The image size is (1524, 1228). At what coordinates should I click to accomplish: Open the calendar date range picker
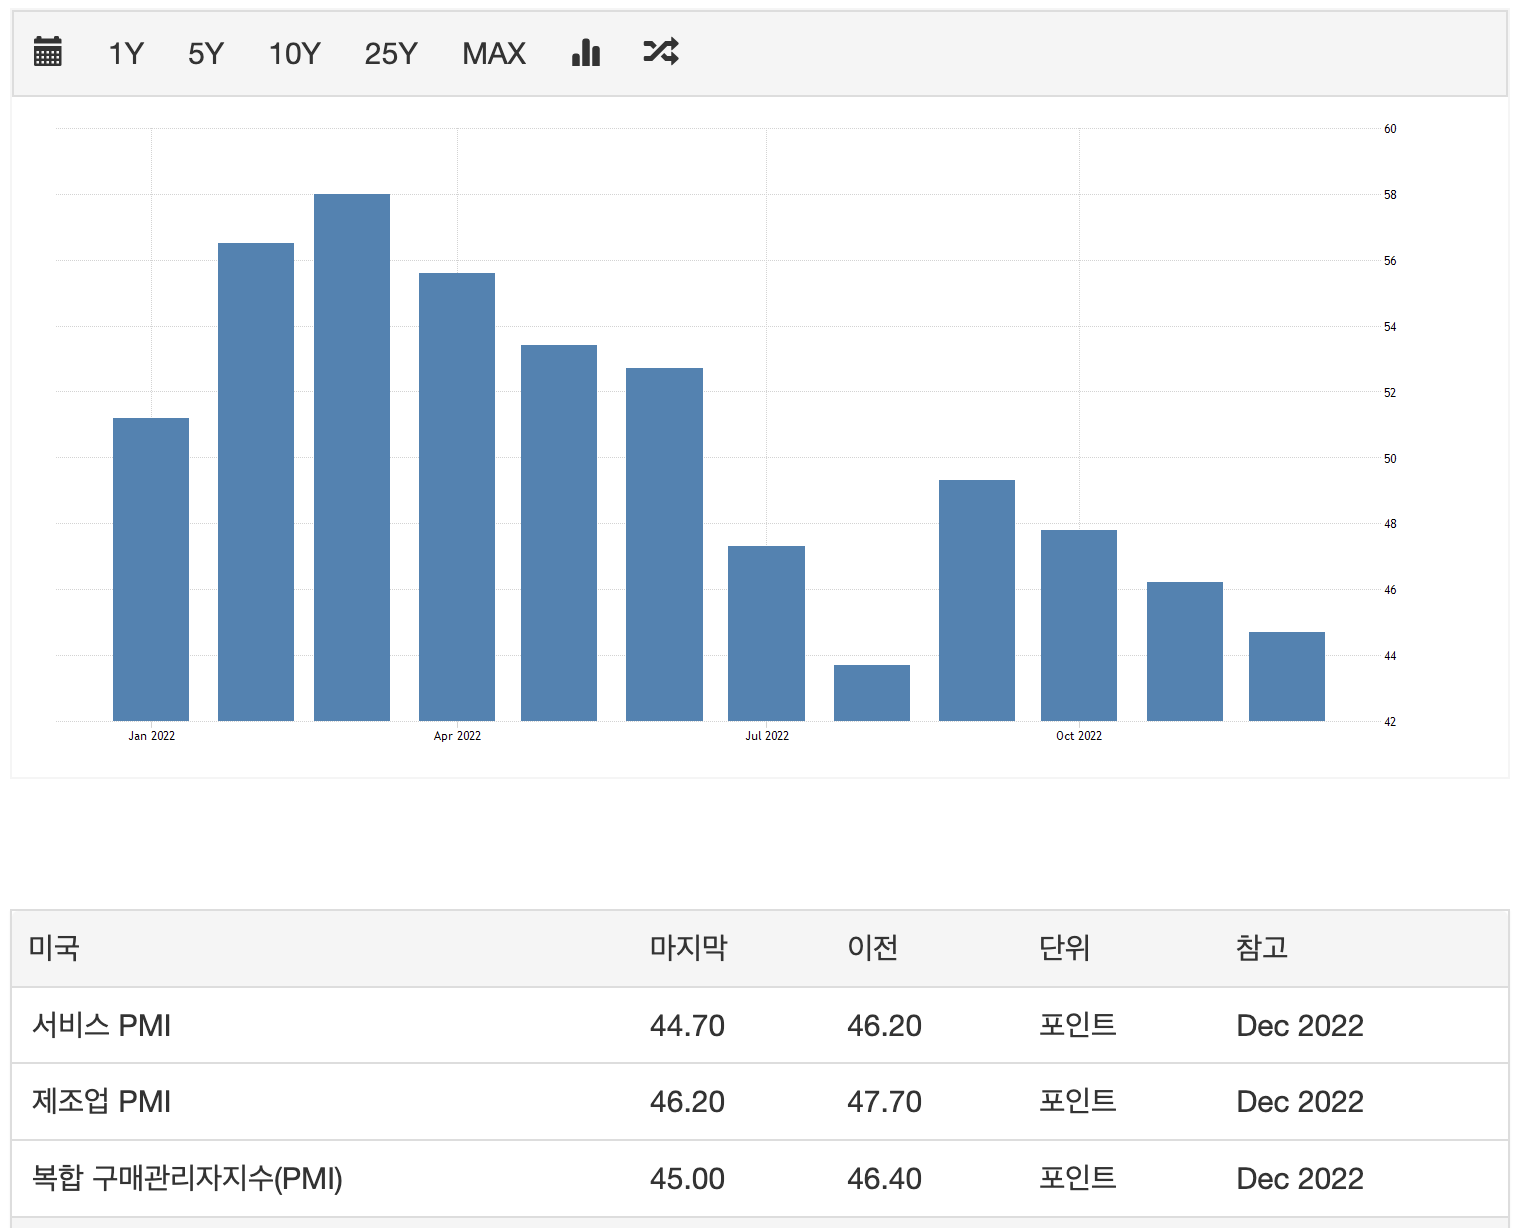point(47,52)
